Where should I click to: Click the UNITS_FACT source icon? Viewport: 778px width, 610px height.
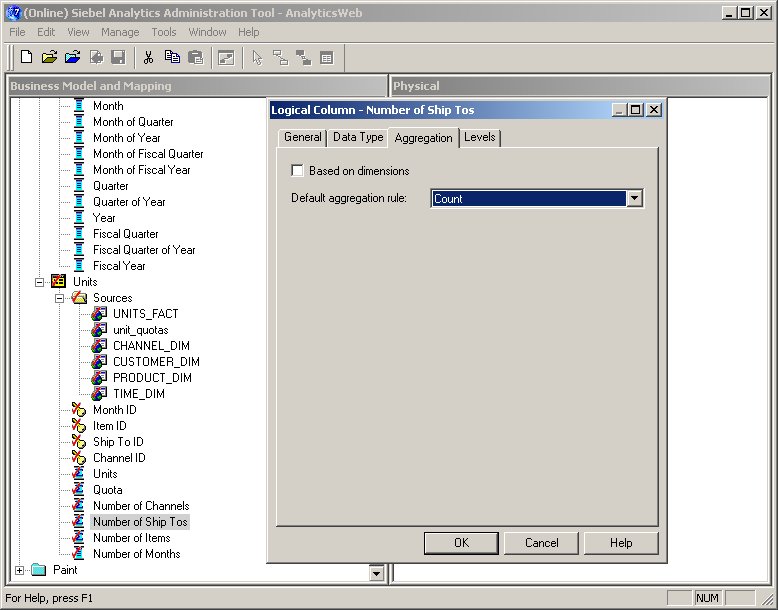click(x=99, y=314)
